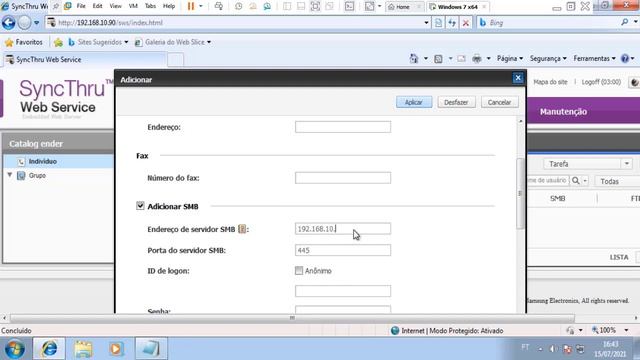
Task: Click the IE print icon
Action: (477, 59)
